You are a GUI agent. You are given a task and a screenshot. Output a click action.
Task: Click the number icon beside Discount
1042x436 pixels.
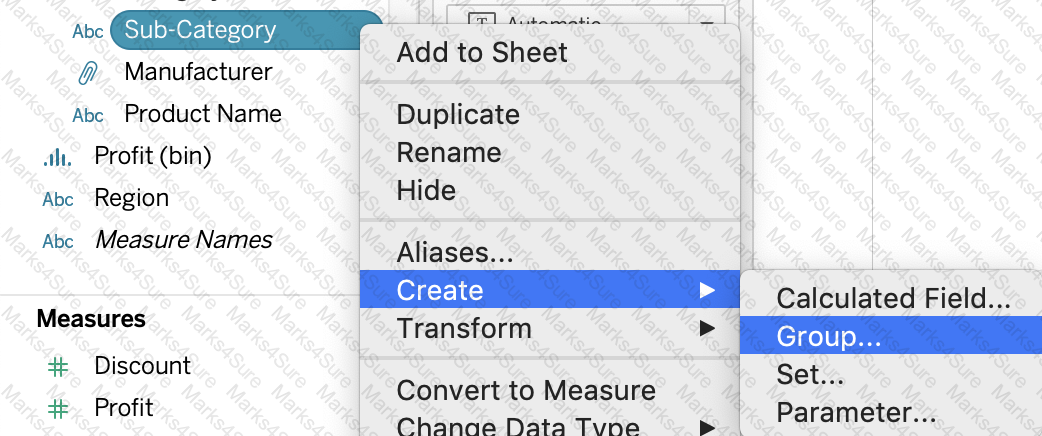[x=58, y=366]
